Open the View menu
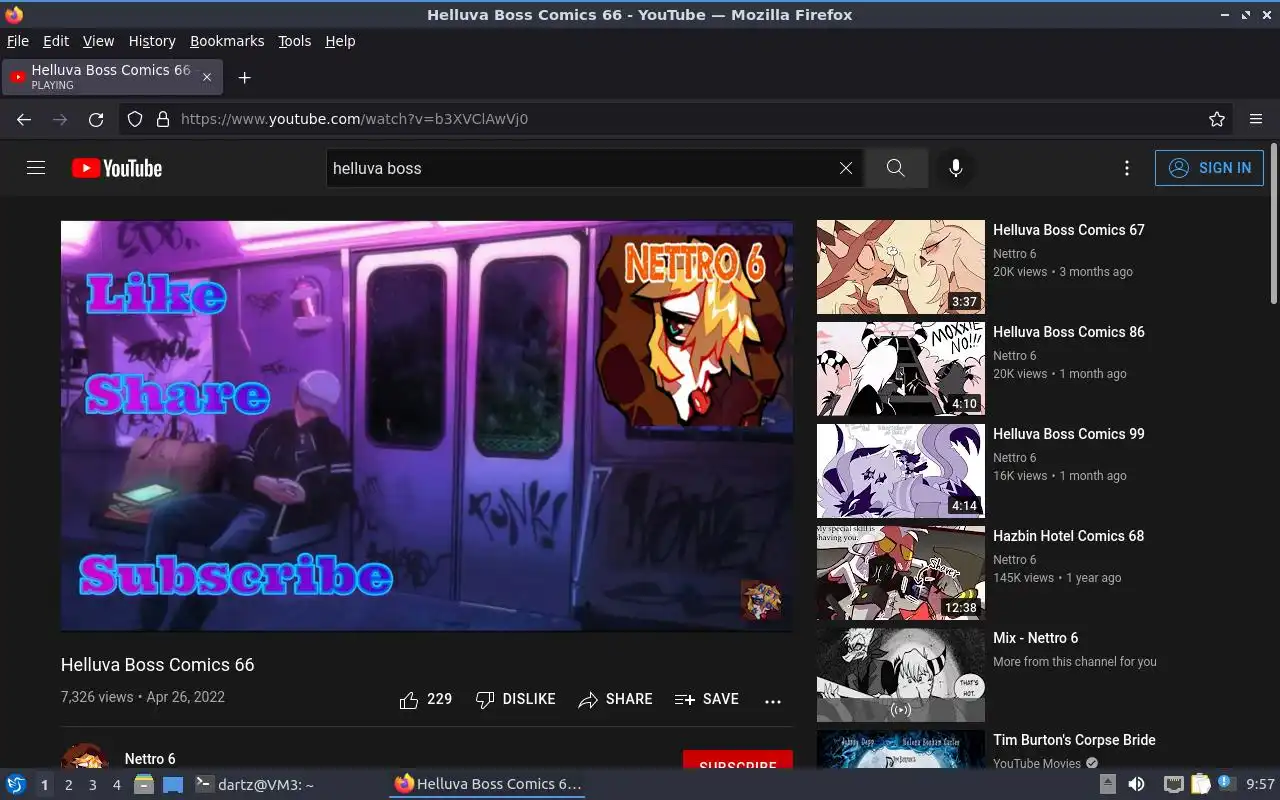Screen dimensions: 1280x800 (98, 41)
